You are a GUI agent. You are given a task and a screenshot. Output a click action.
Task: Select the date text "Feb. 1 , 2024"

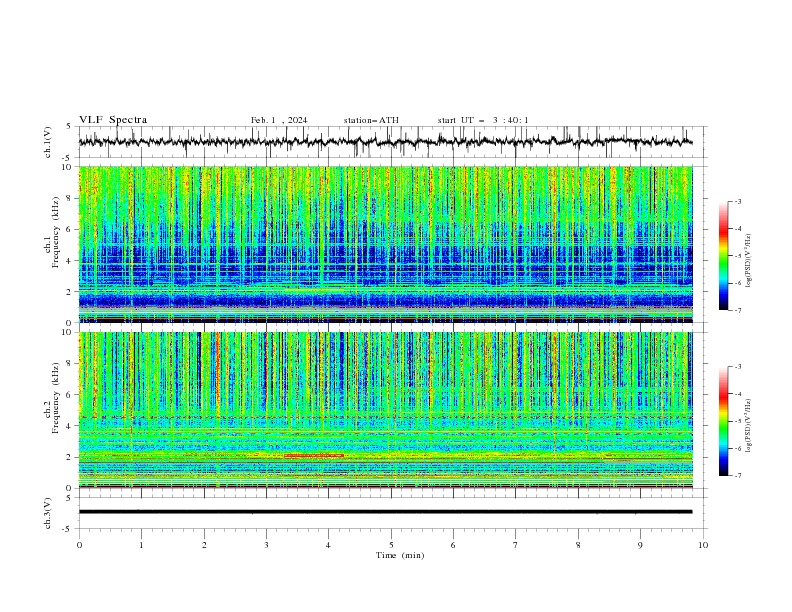[279, 120]
